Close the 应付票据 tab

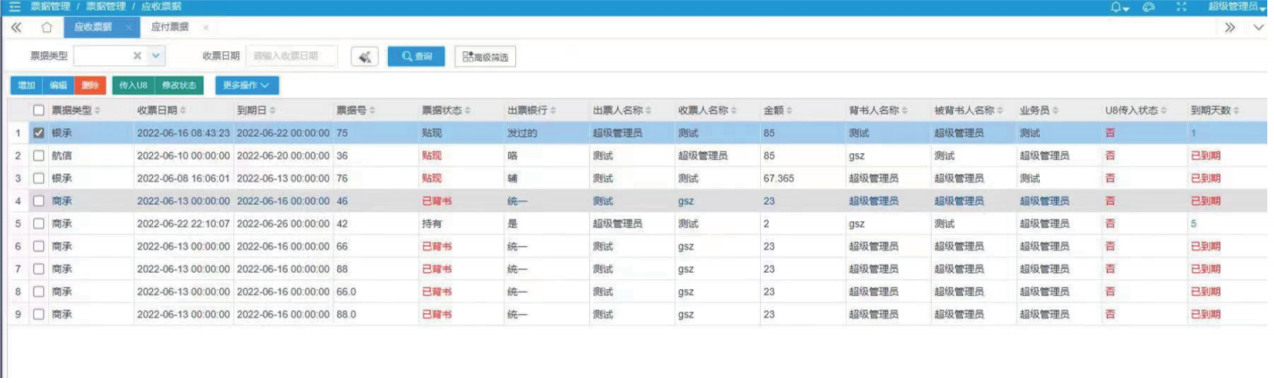pyautogui.click(x=205, y=27)
